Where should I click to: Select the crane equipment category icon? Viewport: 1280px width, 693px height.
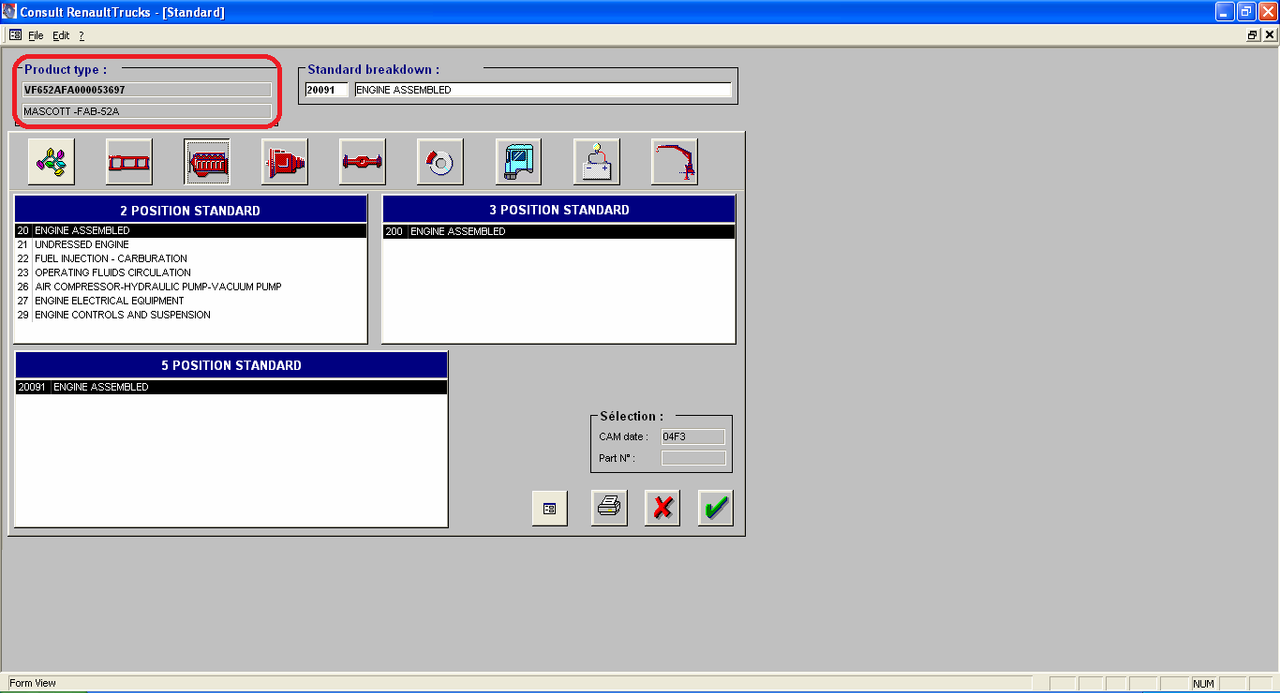coord(675,161)
